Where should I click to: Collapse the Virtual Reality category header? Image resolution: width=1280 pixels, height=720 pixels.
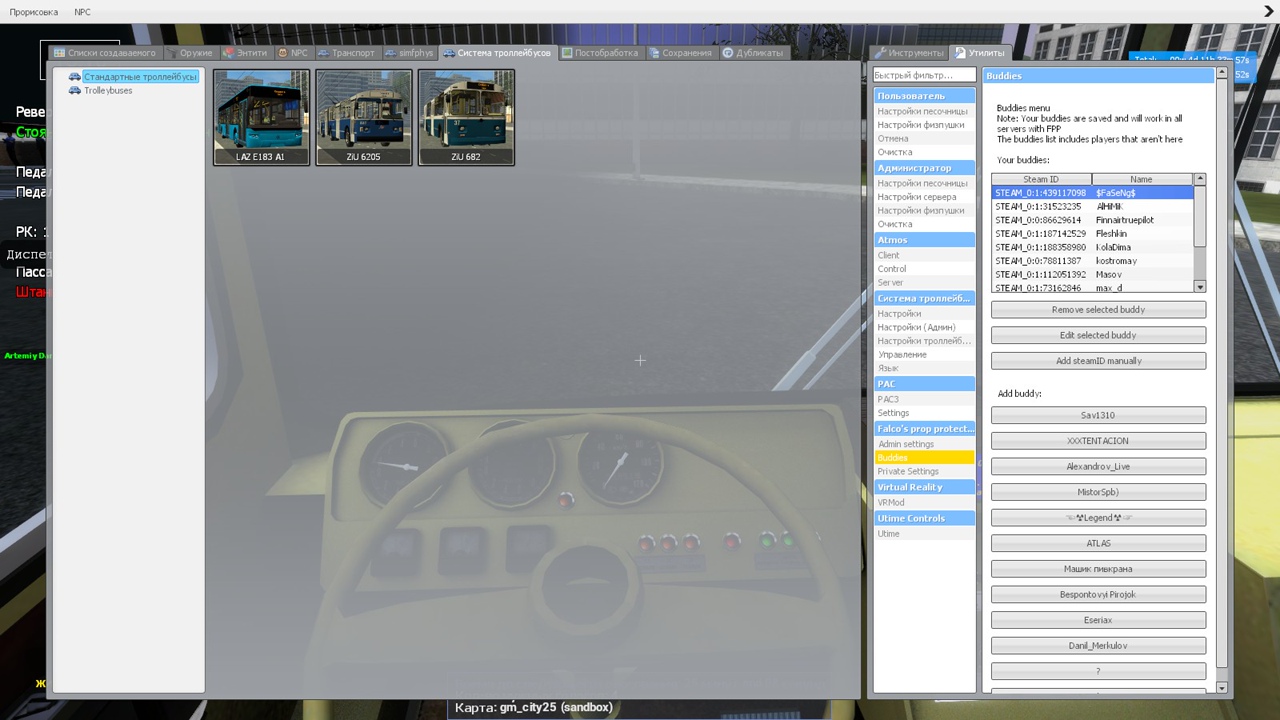point(924,487)
